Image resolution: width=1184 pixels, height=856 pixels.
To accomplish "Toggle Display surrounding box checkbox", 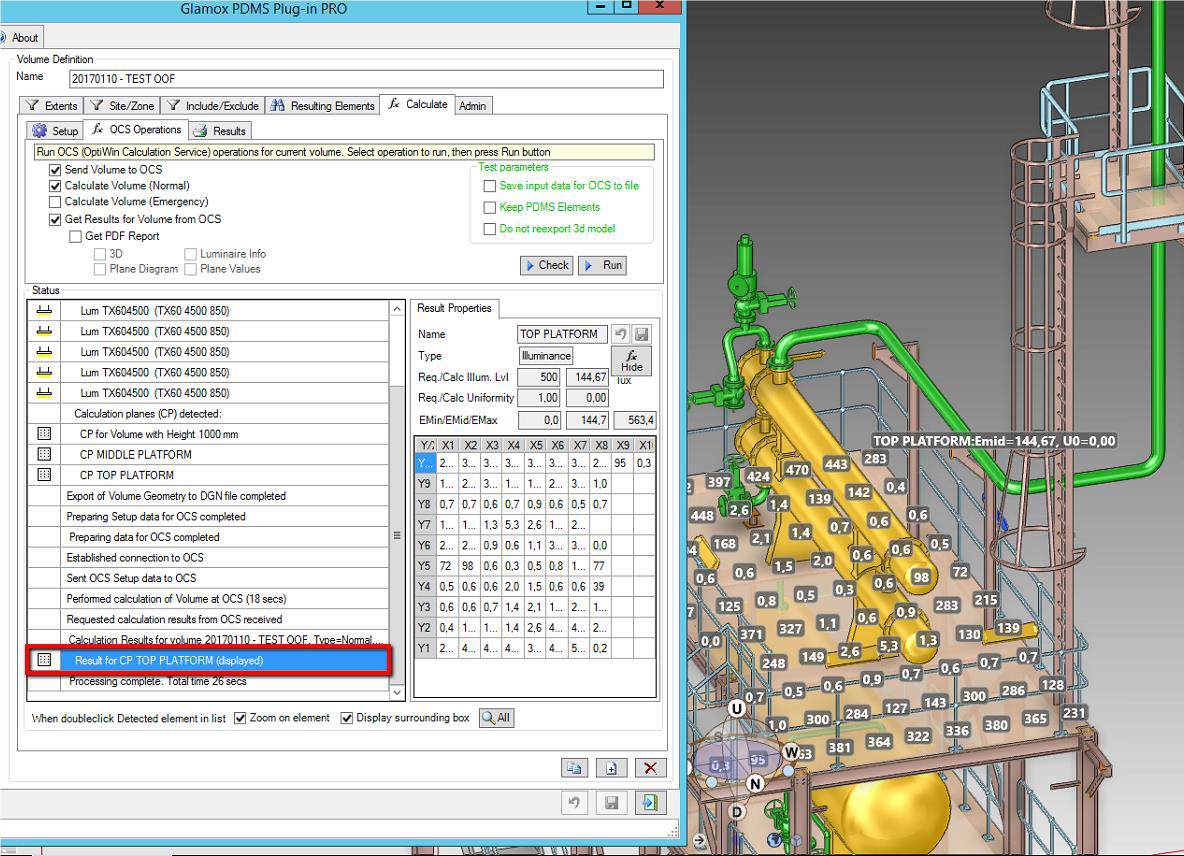I will (347, 718).
